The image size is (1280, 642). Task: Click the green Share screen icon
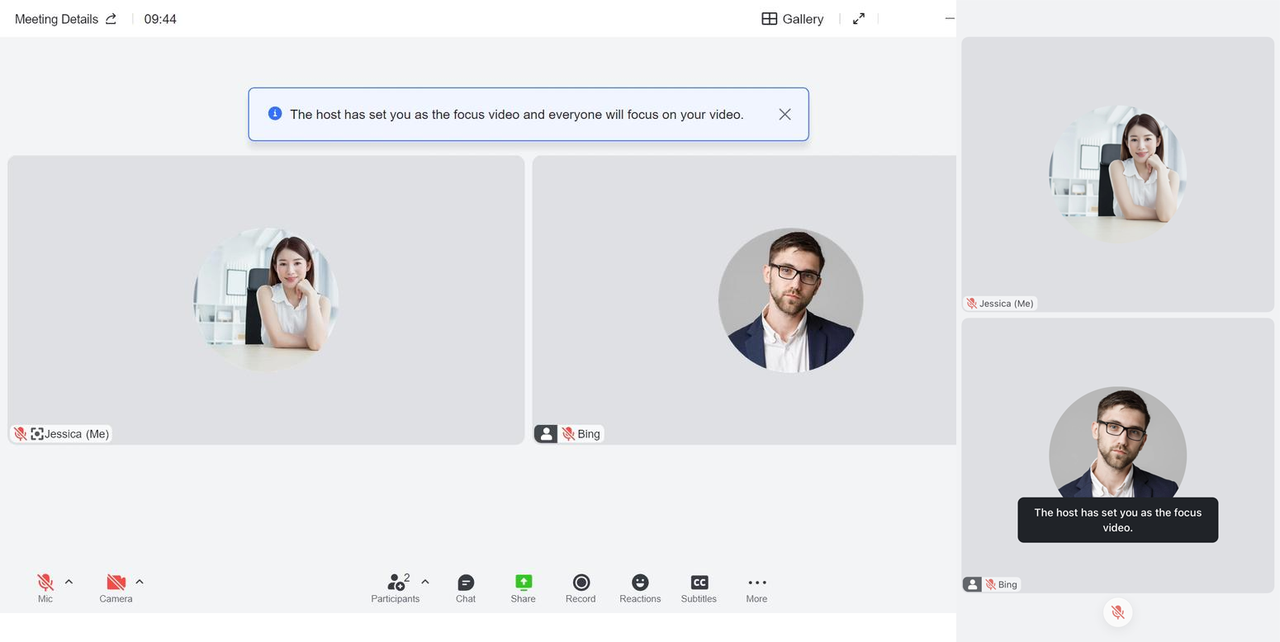pos(523,587)
